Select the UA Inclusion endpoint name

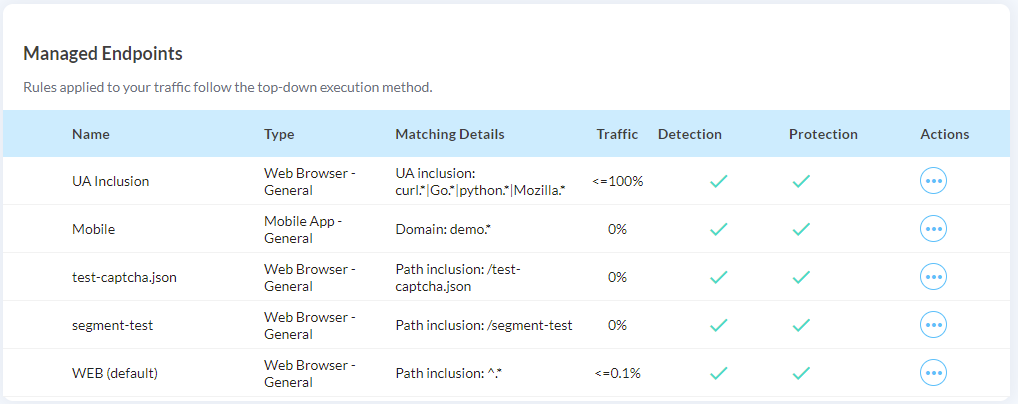[110, 181]
